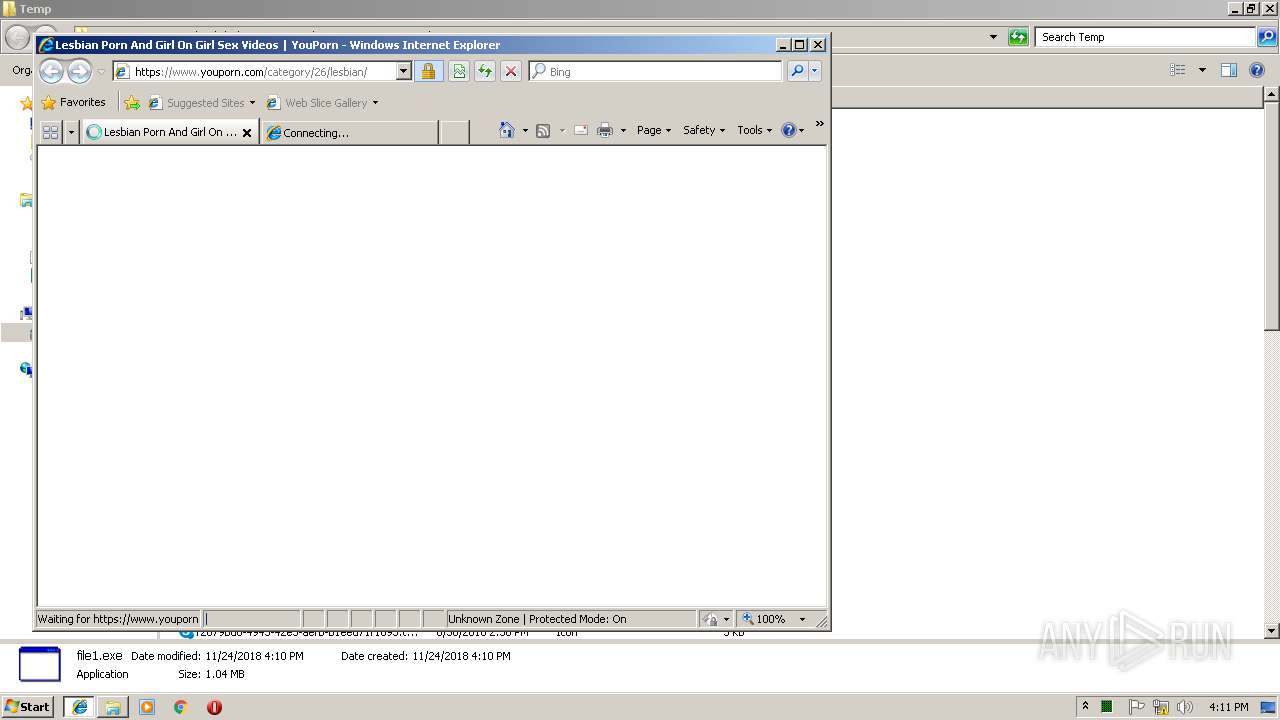Click the Show desktop button

tap(1268, 707)
